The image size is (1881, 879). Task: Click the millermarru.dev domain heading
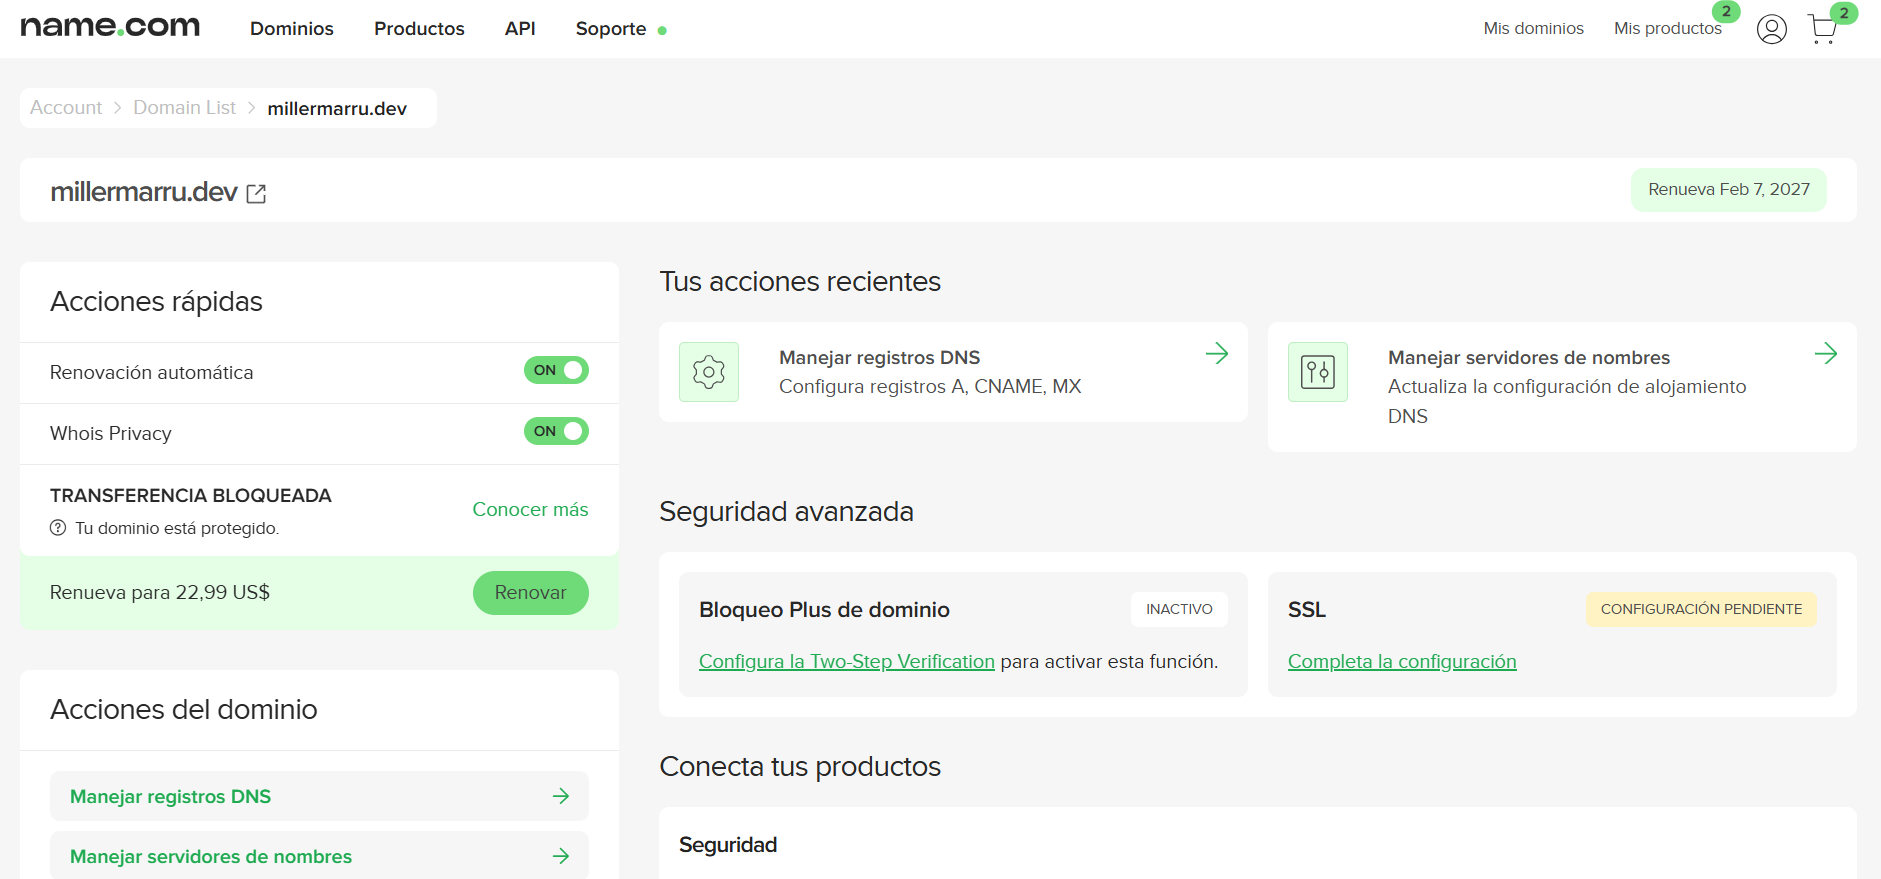144,192
